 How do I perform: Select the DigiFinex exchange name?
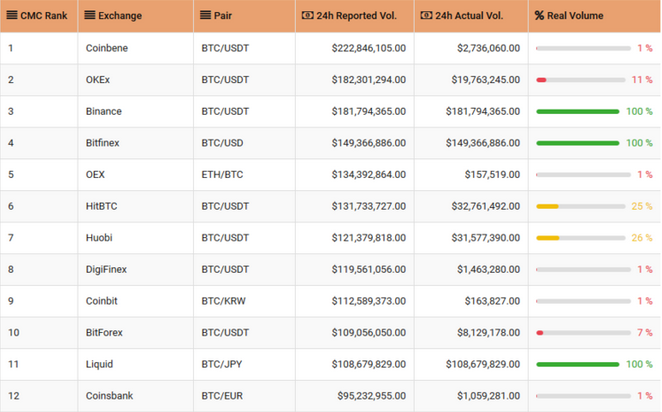point(106,269)
